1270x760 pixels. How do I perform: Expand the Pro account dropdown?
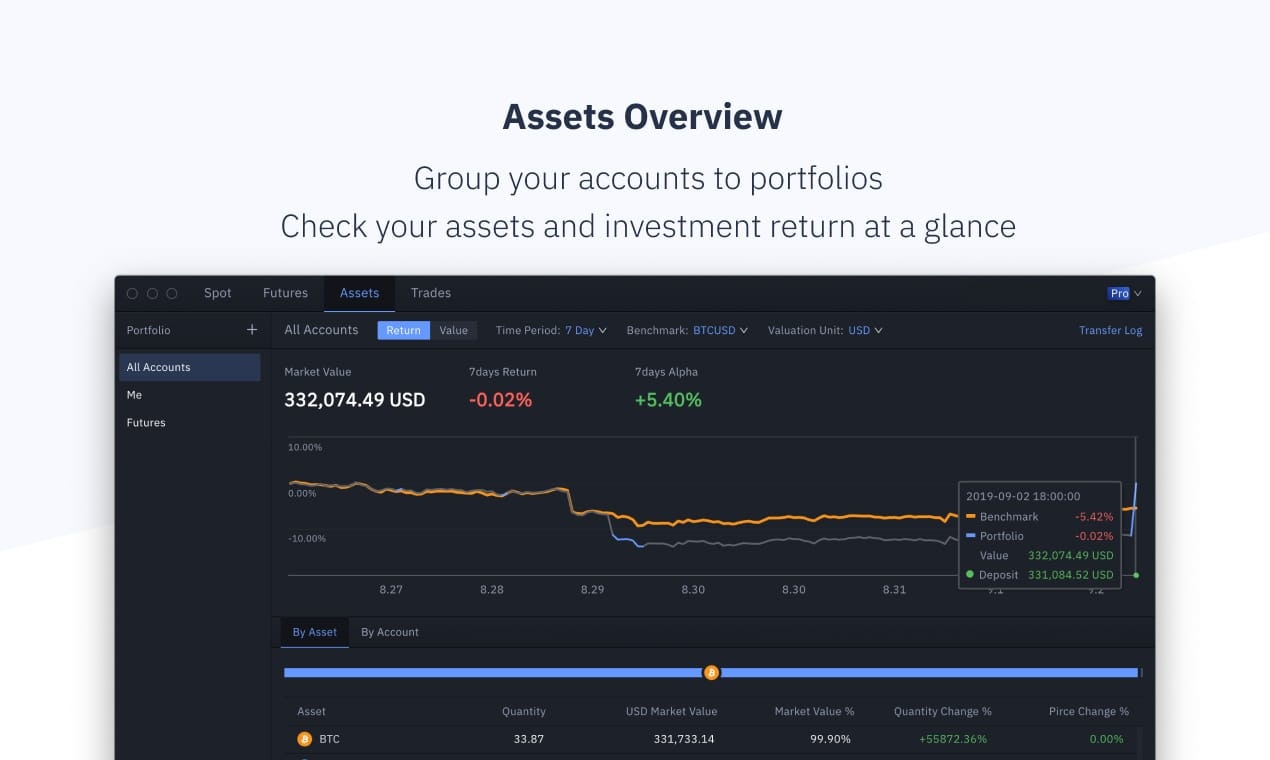(x=1124, y=293)
